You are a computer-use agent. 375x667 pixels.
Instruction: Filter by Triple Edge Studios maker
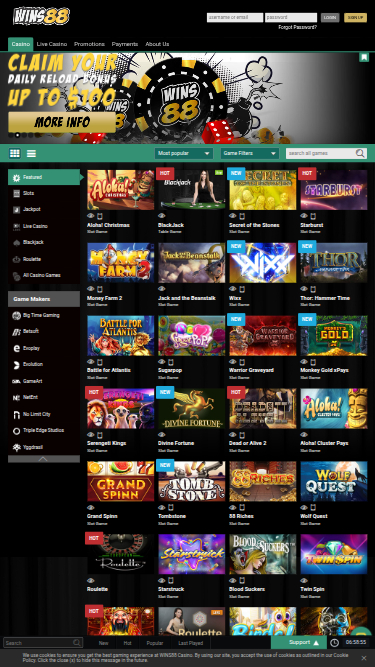(44, 430)
